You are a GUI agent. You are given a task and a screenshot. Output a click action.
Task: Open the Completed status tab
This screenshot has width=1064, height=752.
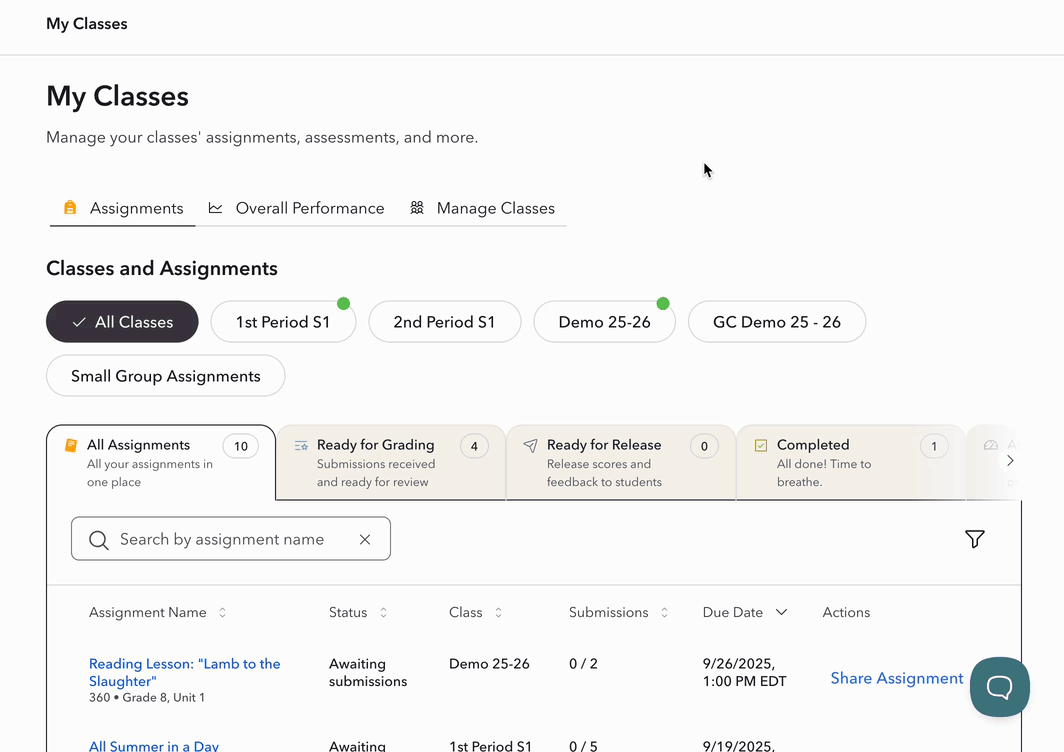(x=851, y=462)
